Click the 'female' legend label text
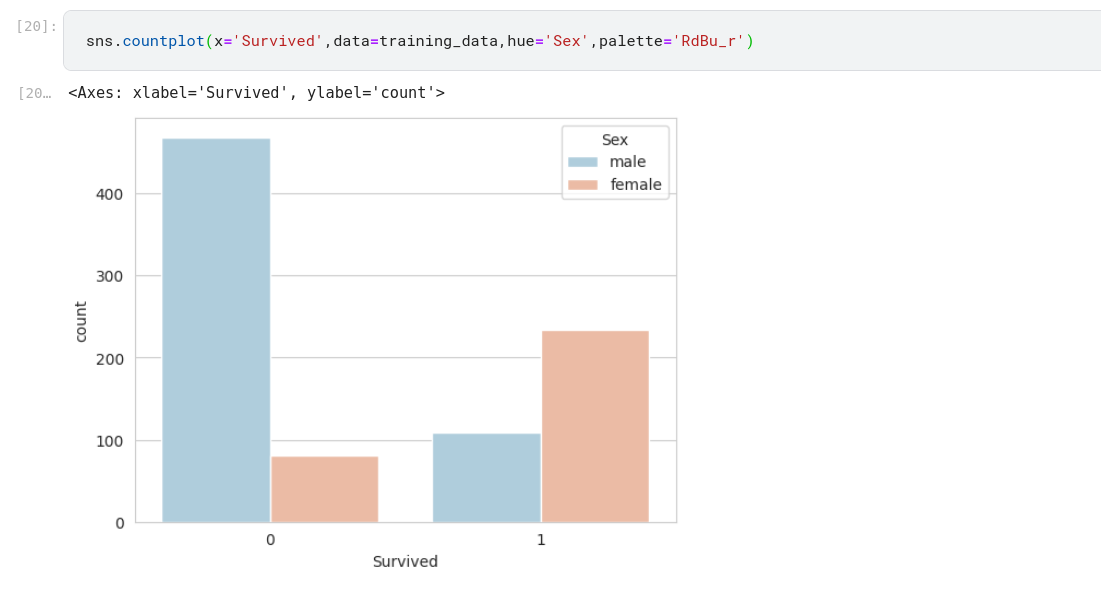1101x600 pixels. pyautogui.click(x=636, y=185)
